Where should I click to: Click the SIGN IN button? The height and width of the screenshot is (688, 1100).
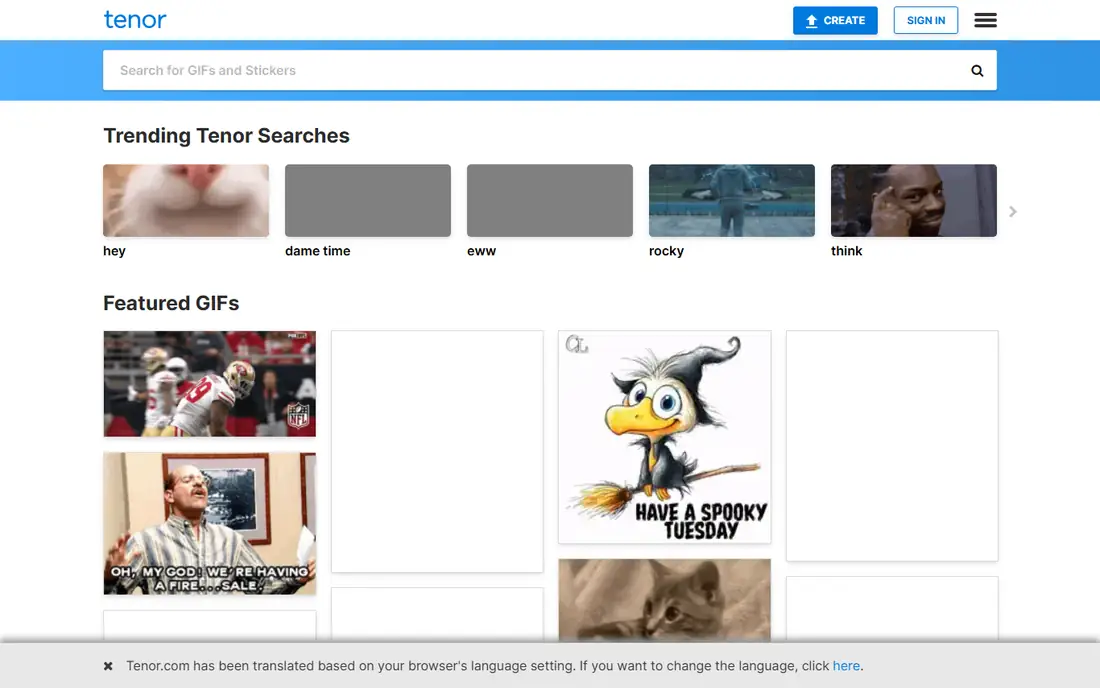[925, 20]
